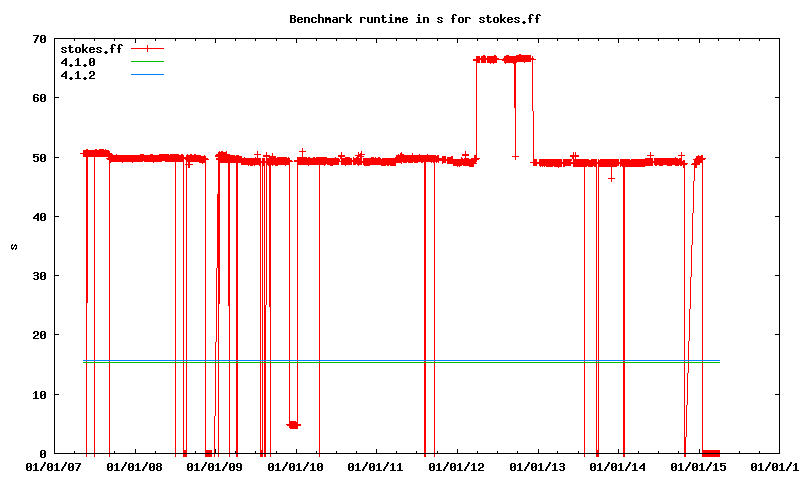Viewport: 800px width, 480px height.
Task: Click the red point cluster near 5 seconds
Action: click(293, 425)
